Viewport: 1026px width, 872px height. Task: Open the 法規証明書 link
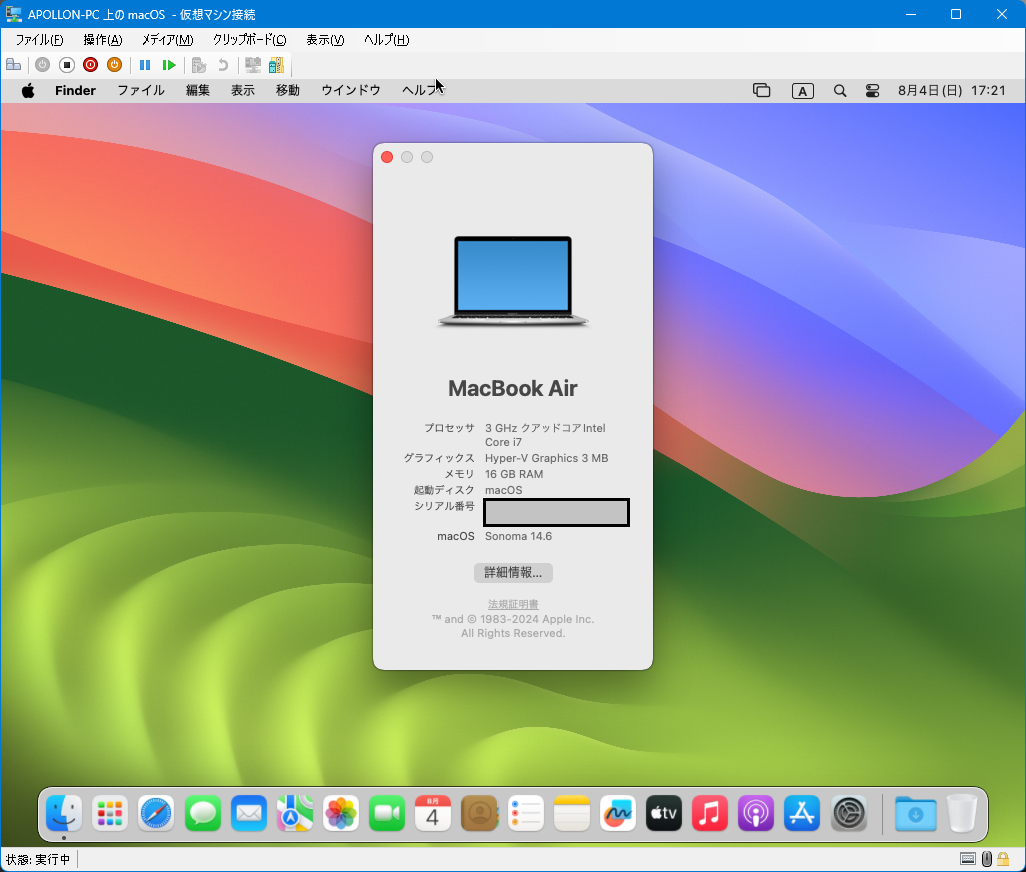pyautogui.click(x=513, y=604)
